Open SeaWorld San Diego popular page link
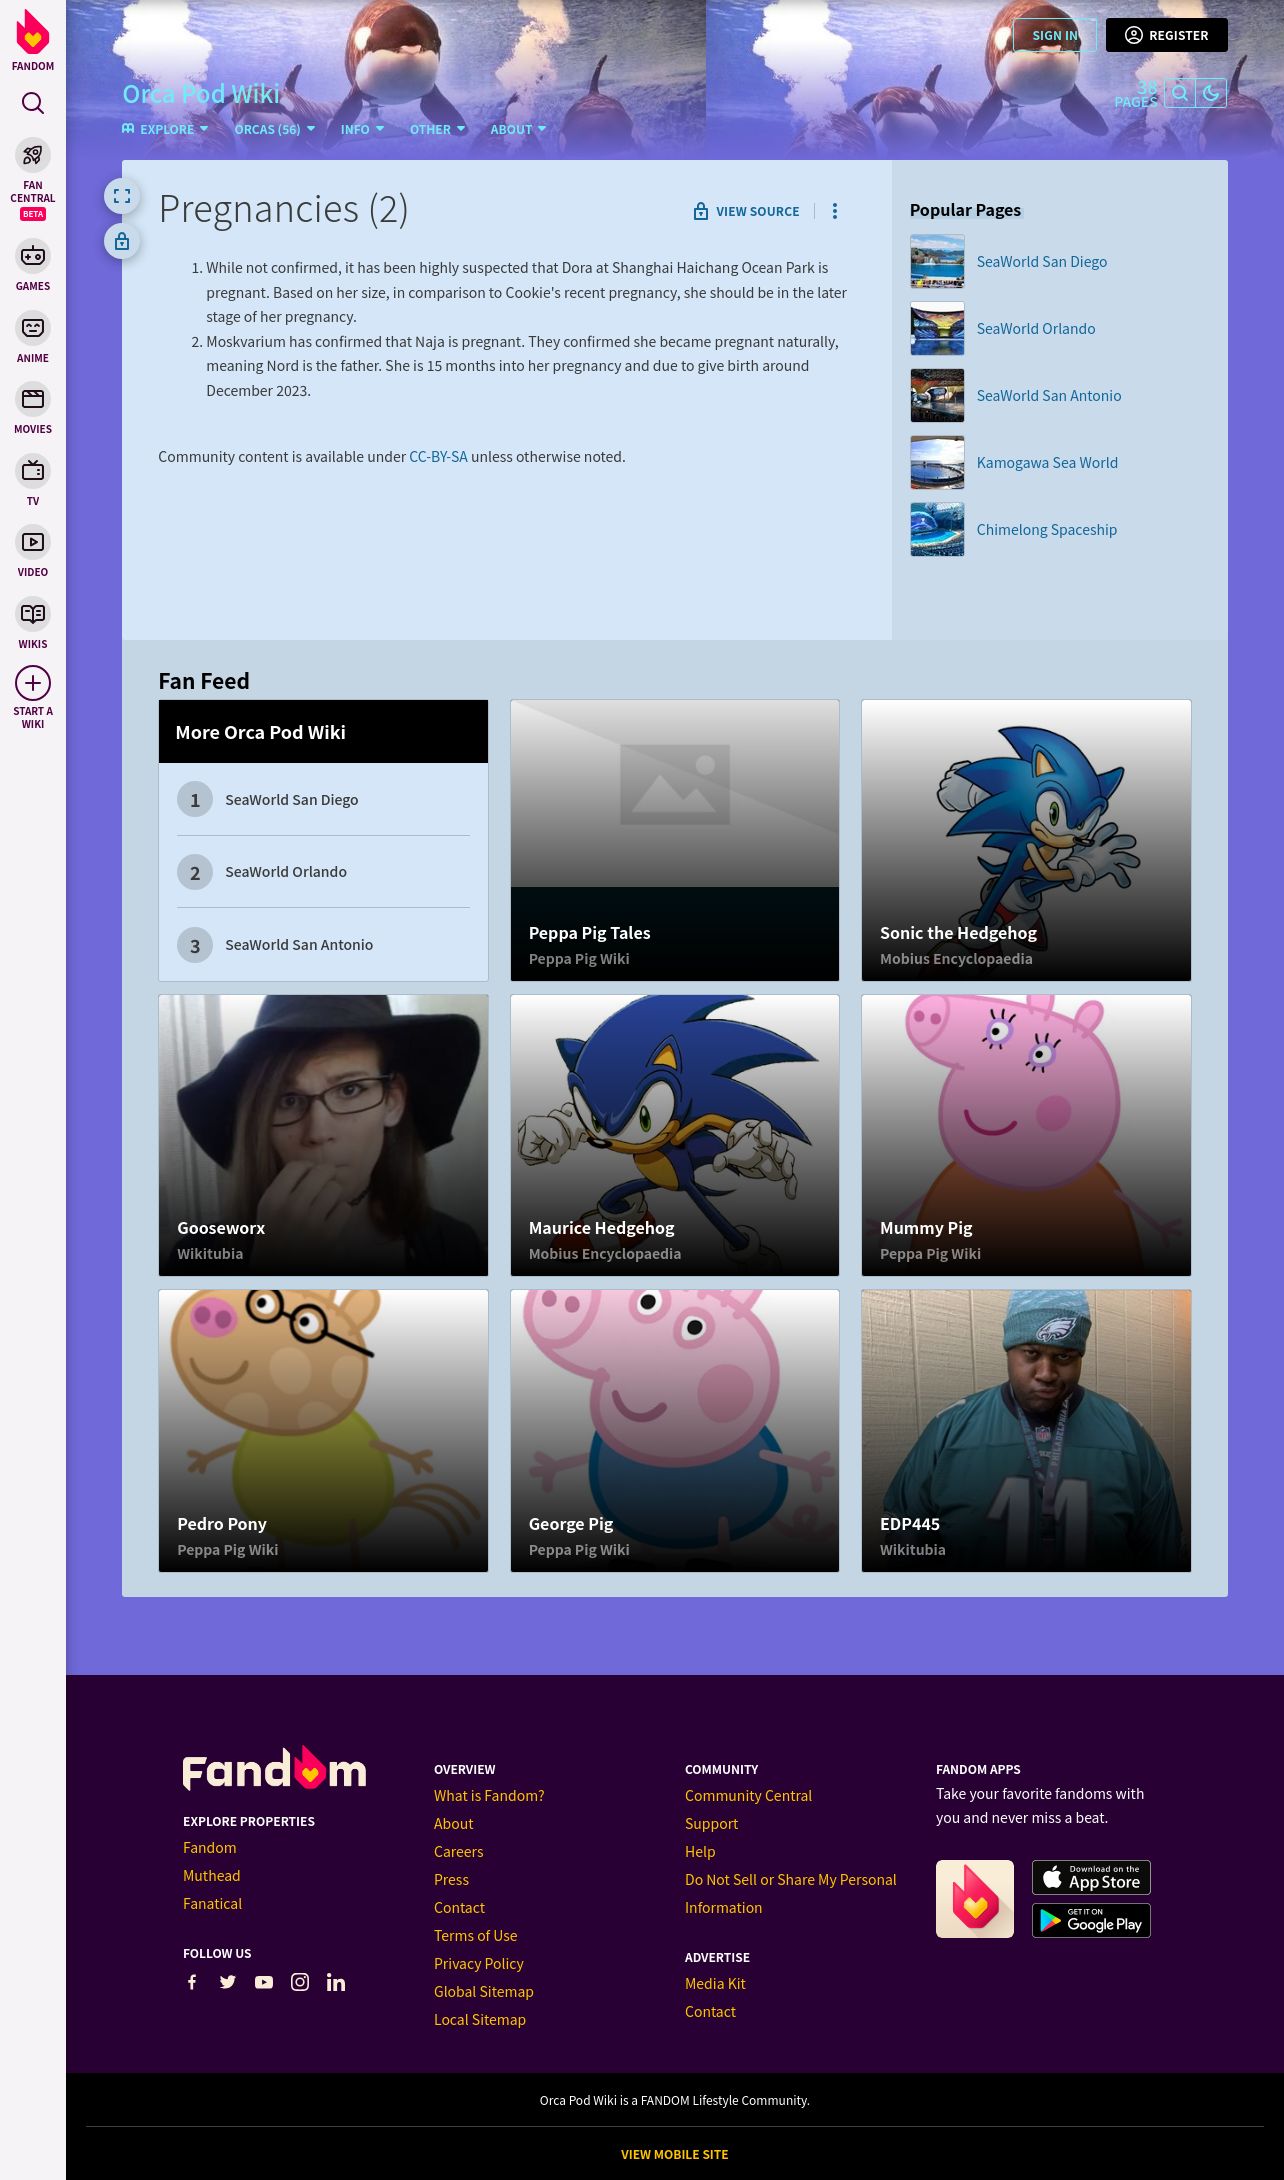Image resolution: width=1284 pixels, height=2180 pixels. [x=1041, y=261]
